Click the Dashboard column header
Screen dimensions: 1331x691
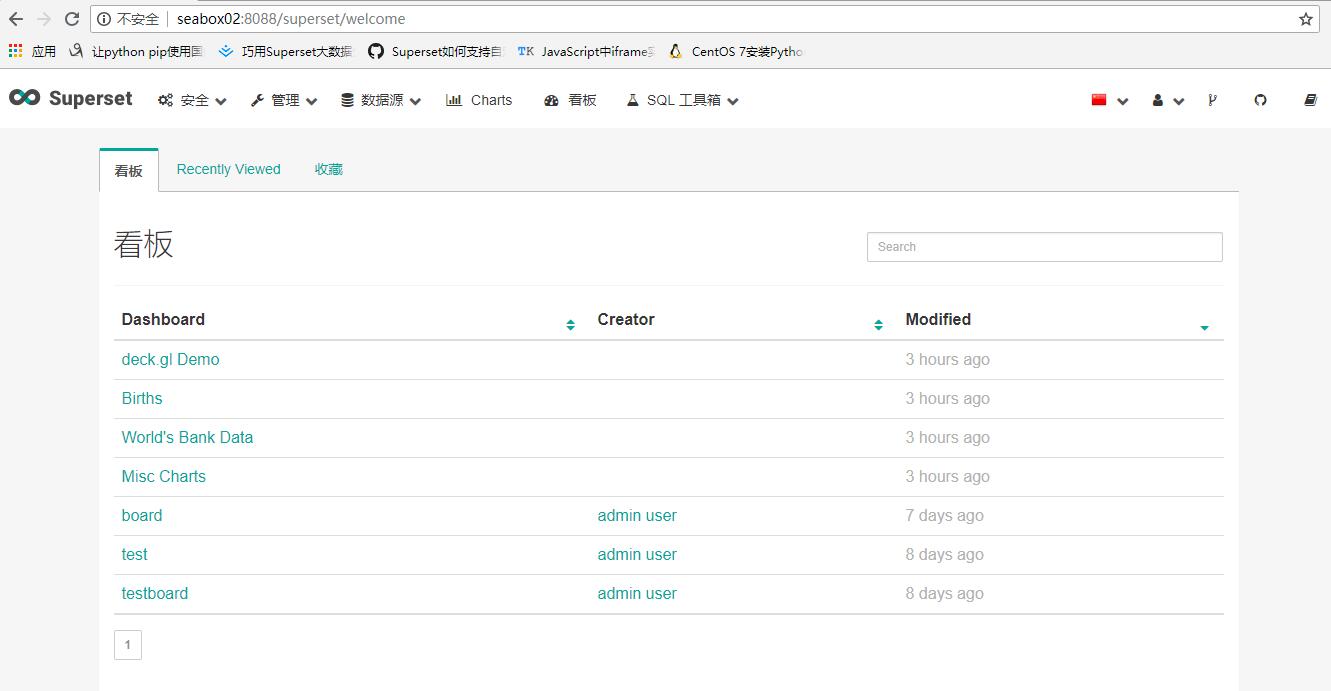click(x=163, y=319)
